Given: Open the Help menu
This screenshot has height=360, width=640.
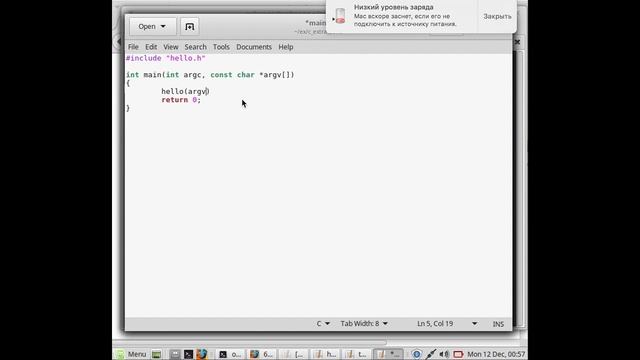Looking at the screenshot, I should (x=286, y=47).
